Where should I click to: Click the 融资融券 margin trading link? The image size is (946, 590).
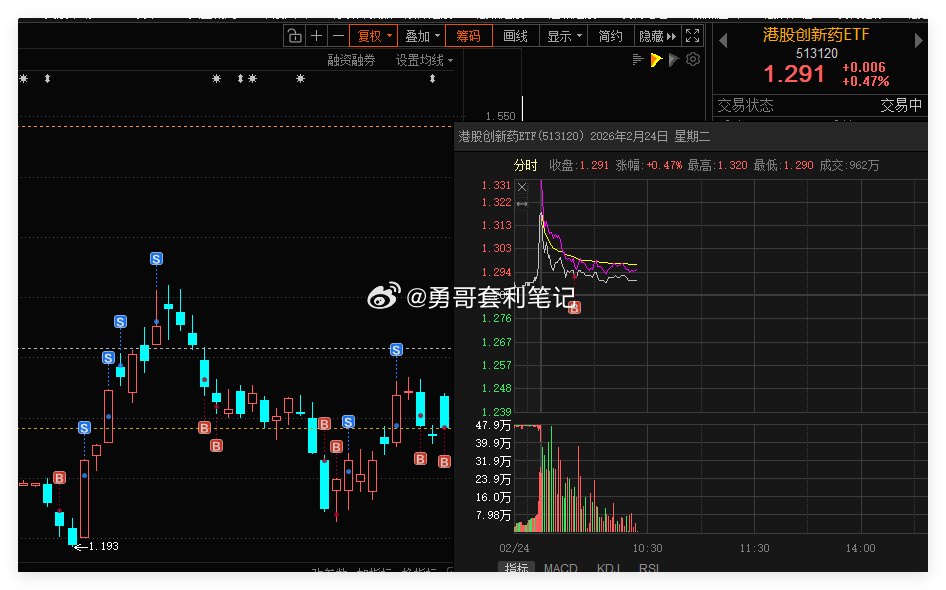coord(352,58)
